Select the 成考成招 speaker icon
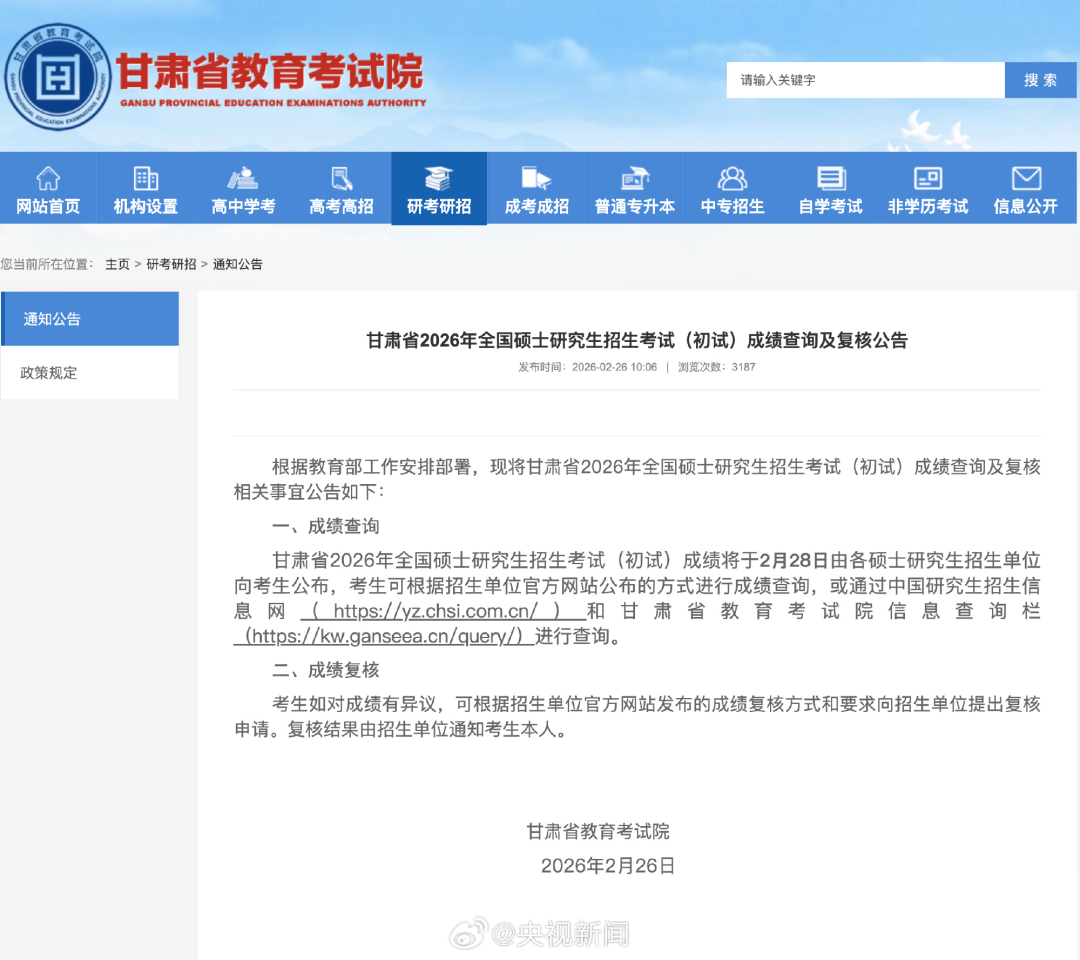Viewport: 1080px width, 960px height. (x=537, y=177)
